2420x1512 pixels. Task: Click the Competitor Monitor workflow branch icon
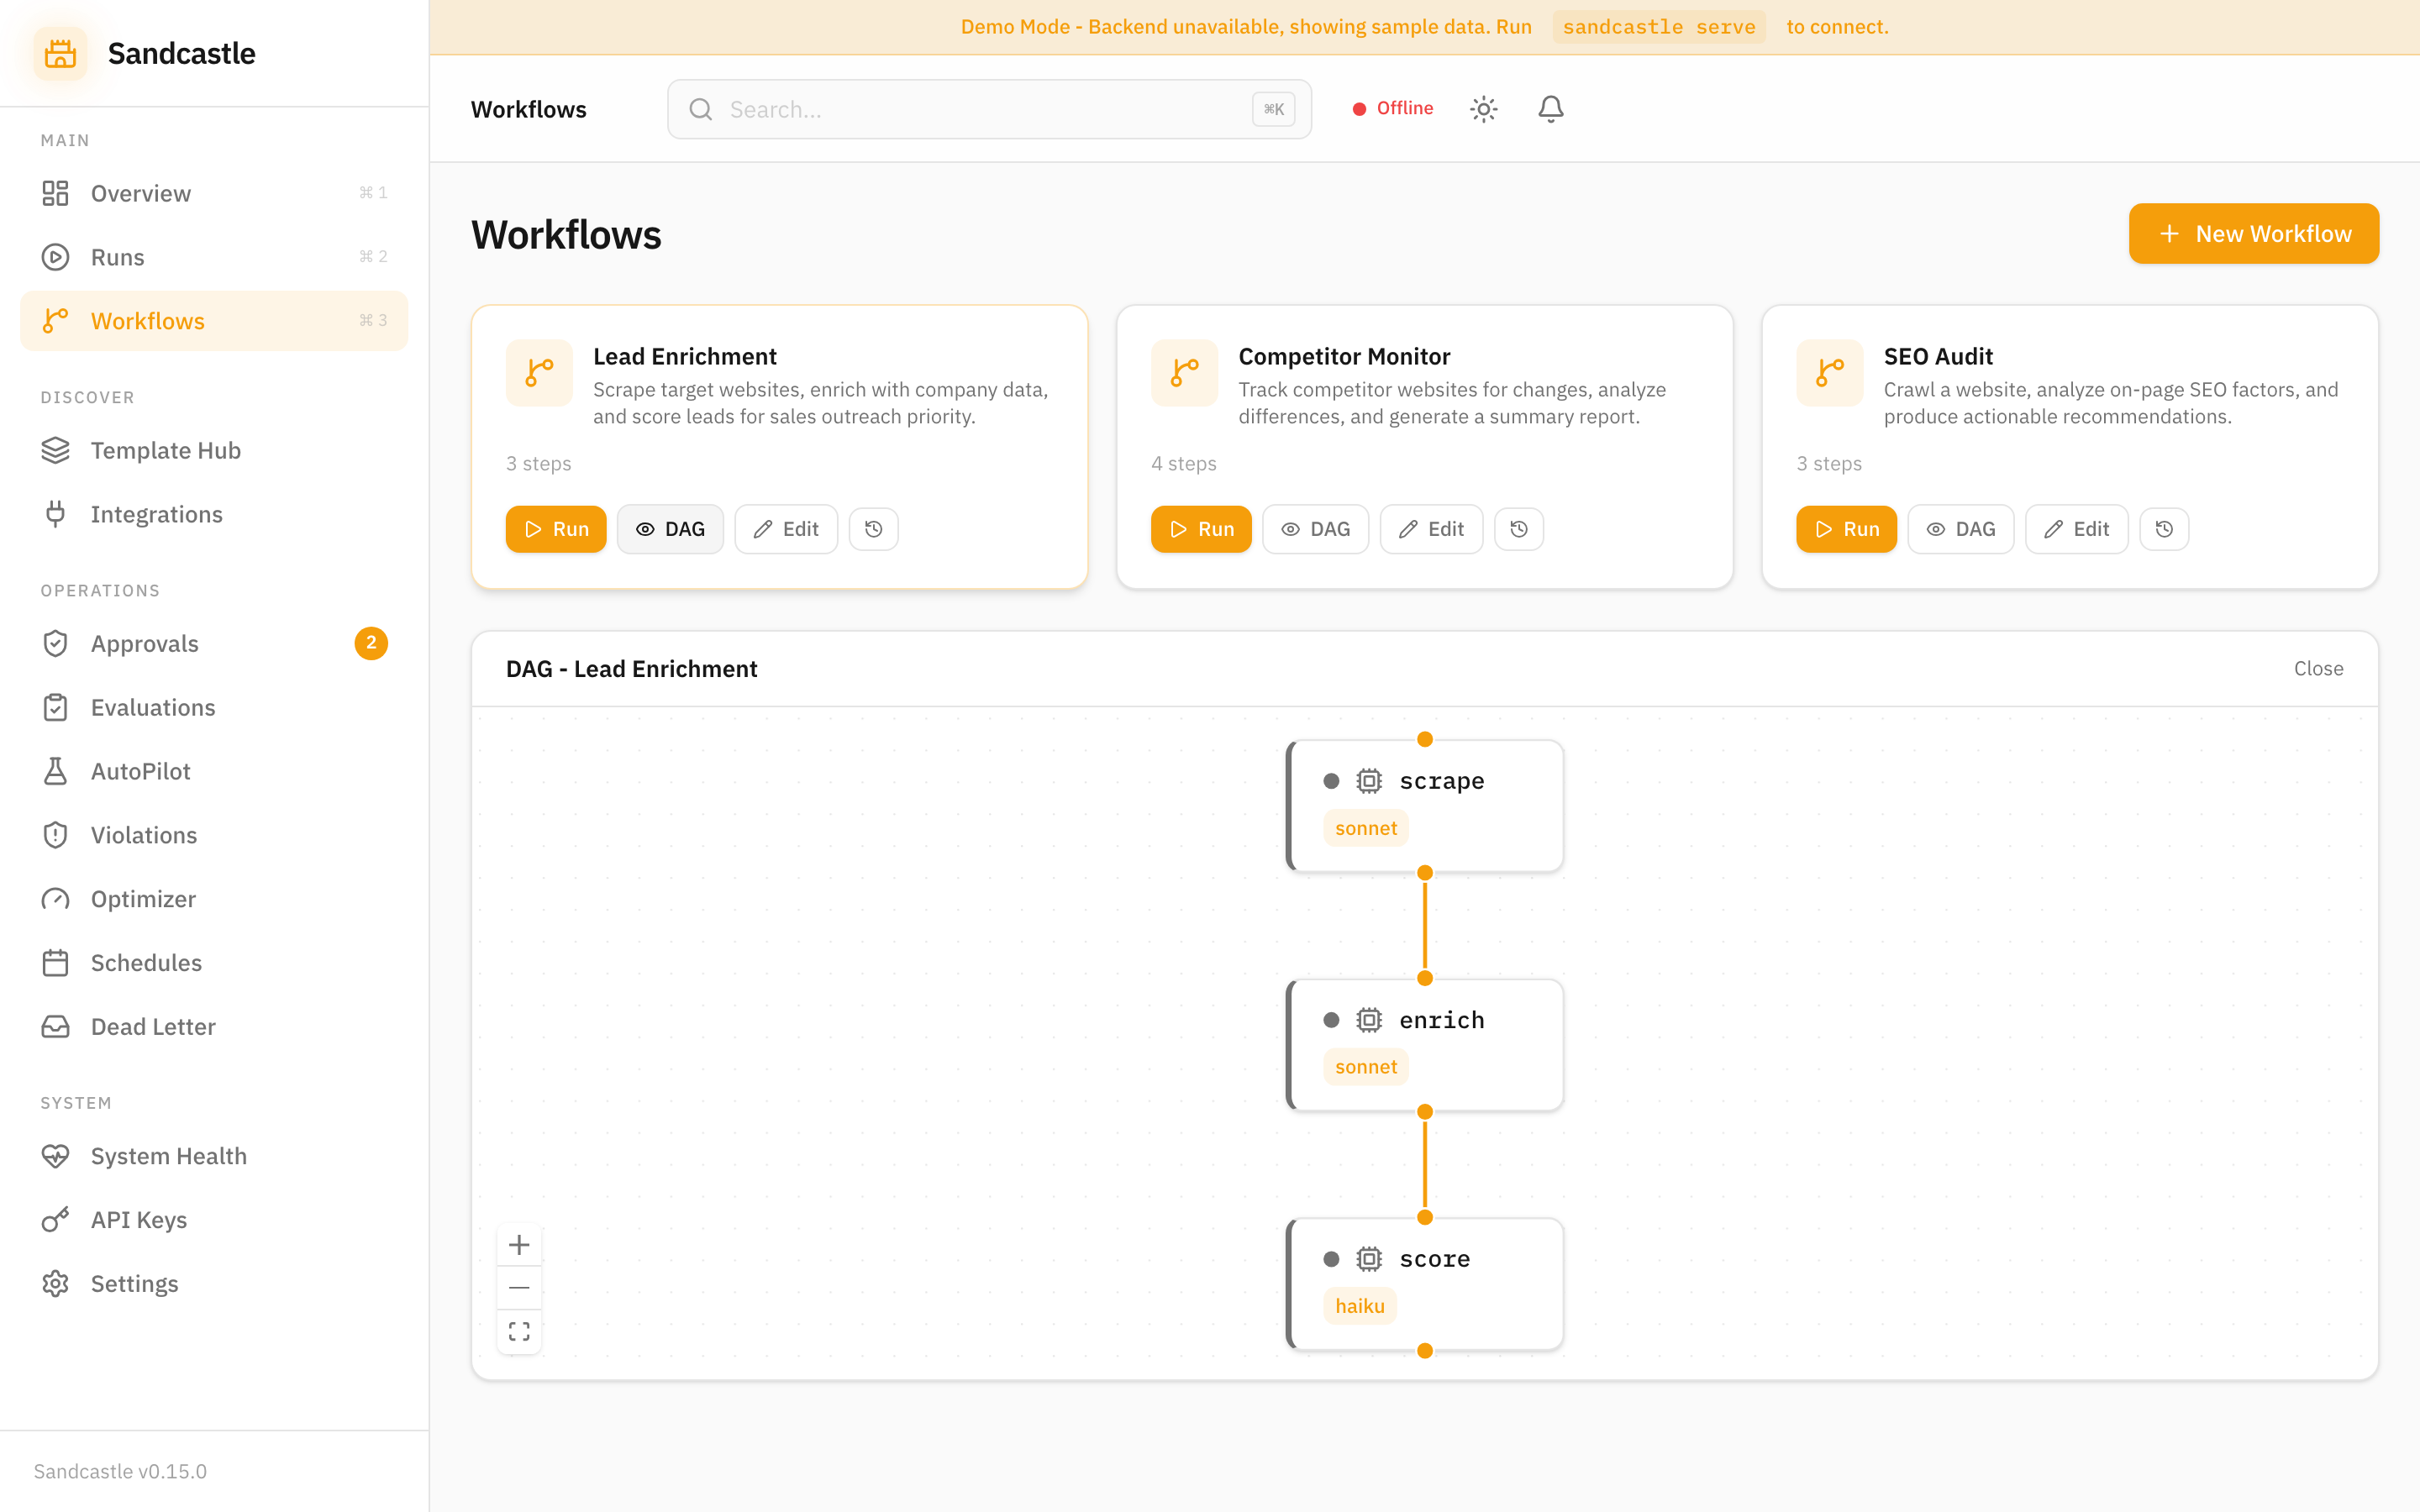point(1184,373)
